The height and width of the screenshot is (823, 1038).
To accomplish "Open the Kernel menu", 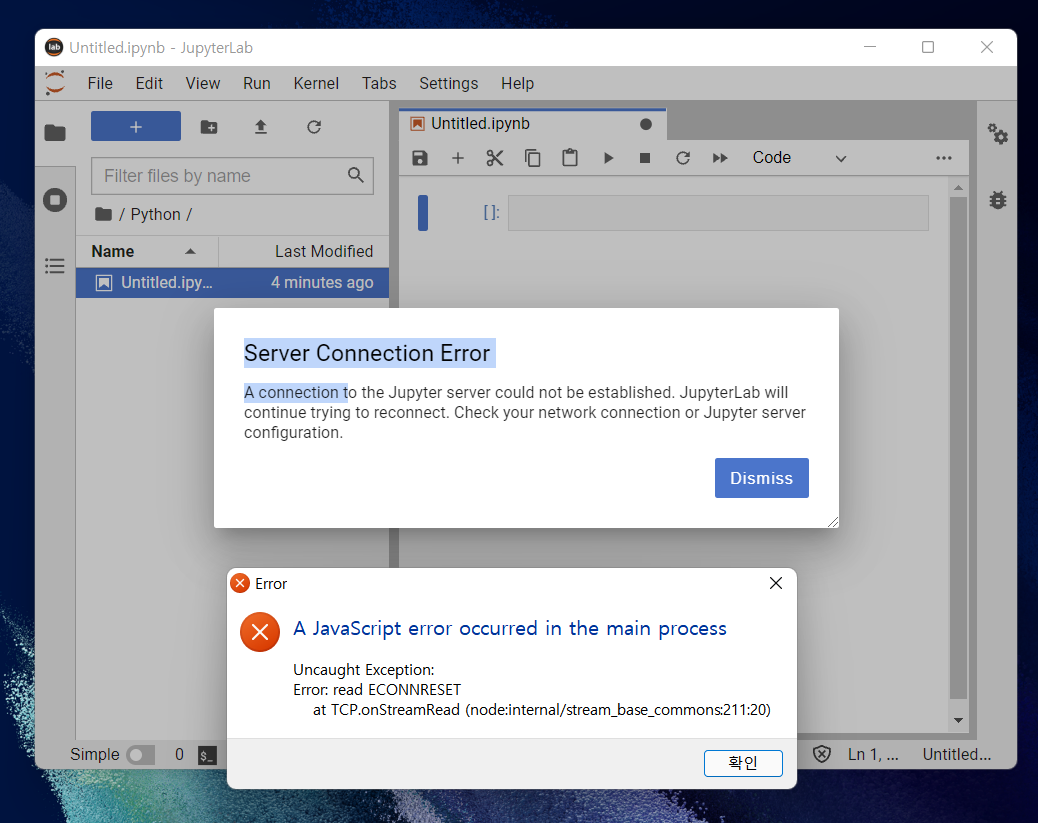I will pos(316,83).
